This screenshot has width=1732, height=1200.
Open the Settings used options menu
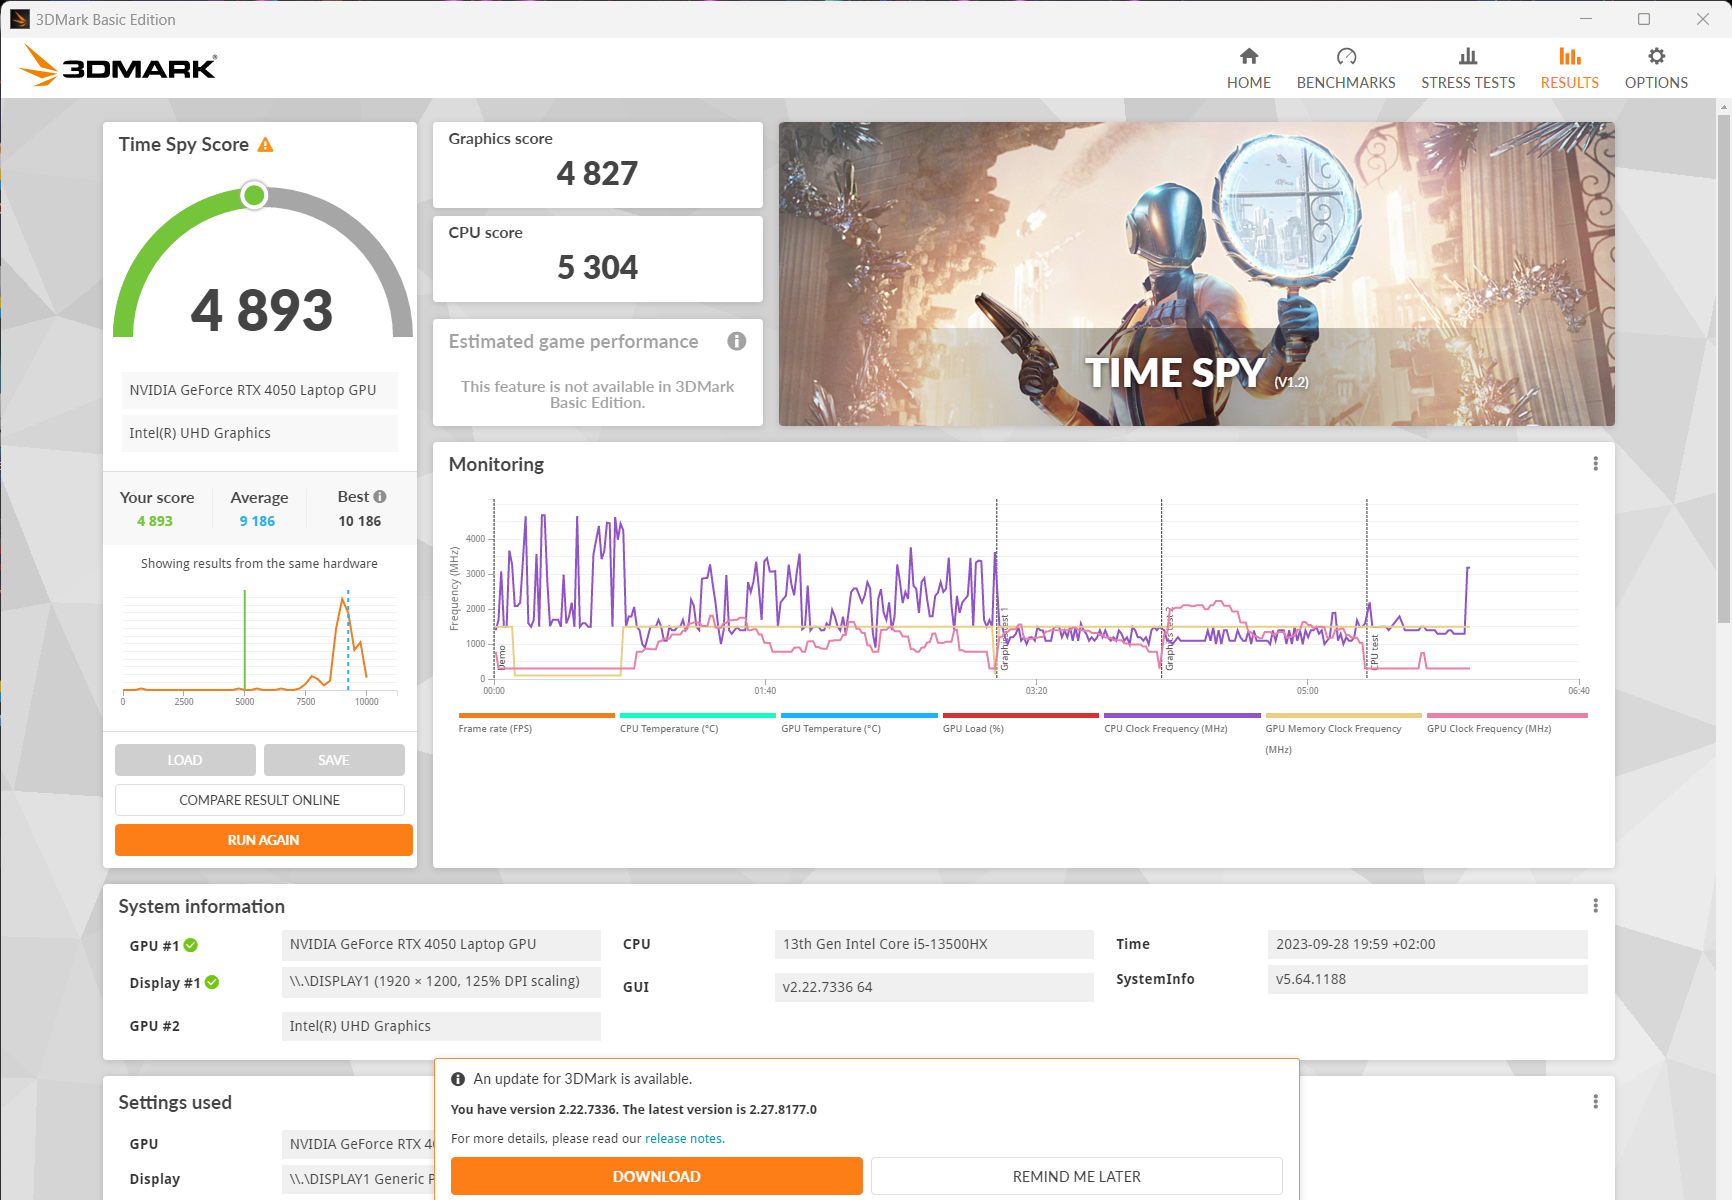(x=1595, y=1102)
